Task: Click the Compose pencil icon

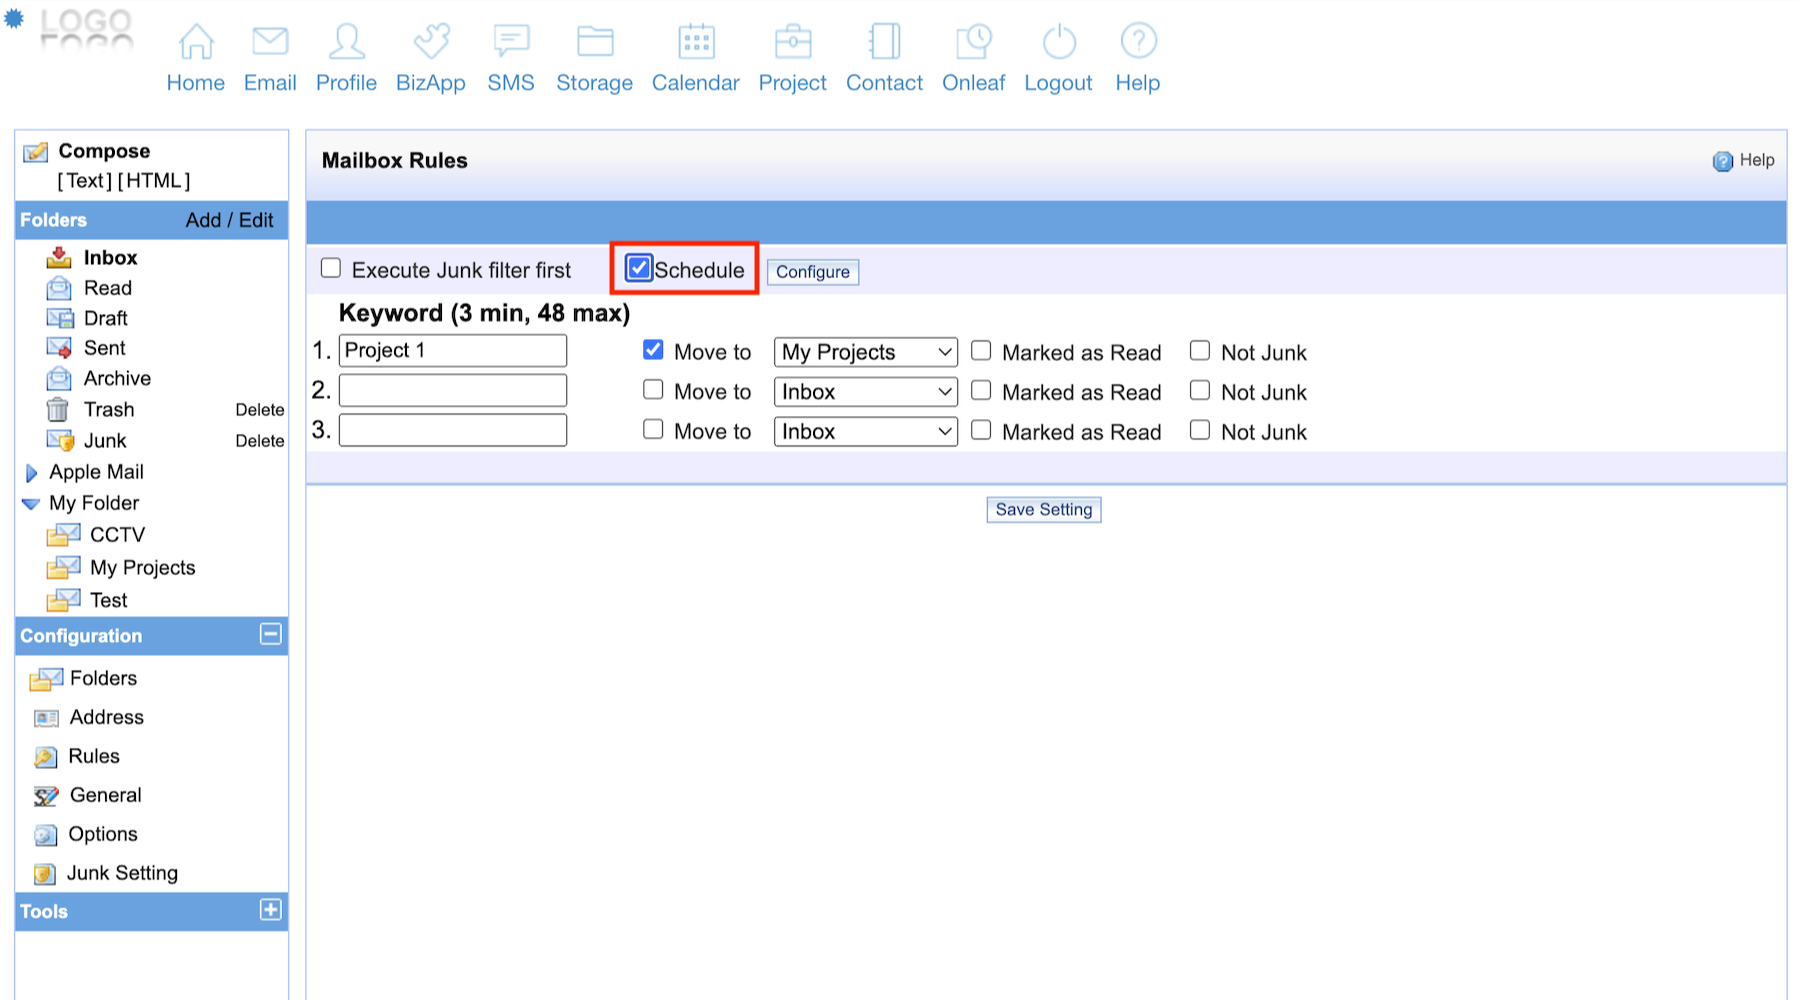Action: 36,152
